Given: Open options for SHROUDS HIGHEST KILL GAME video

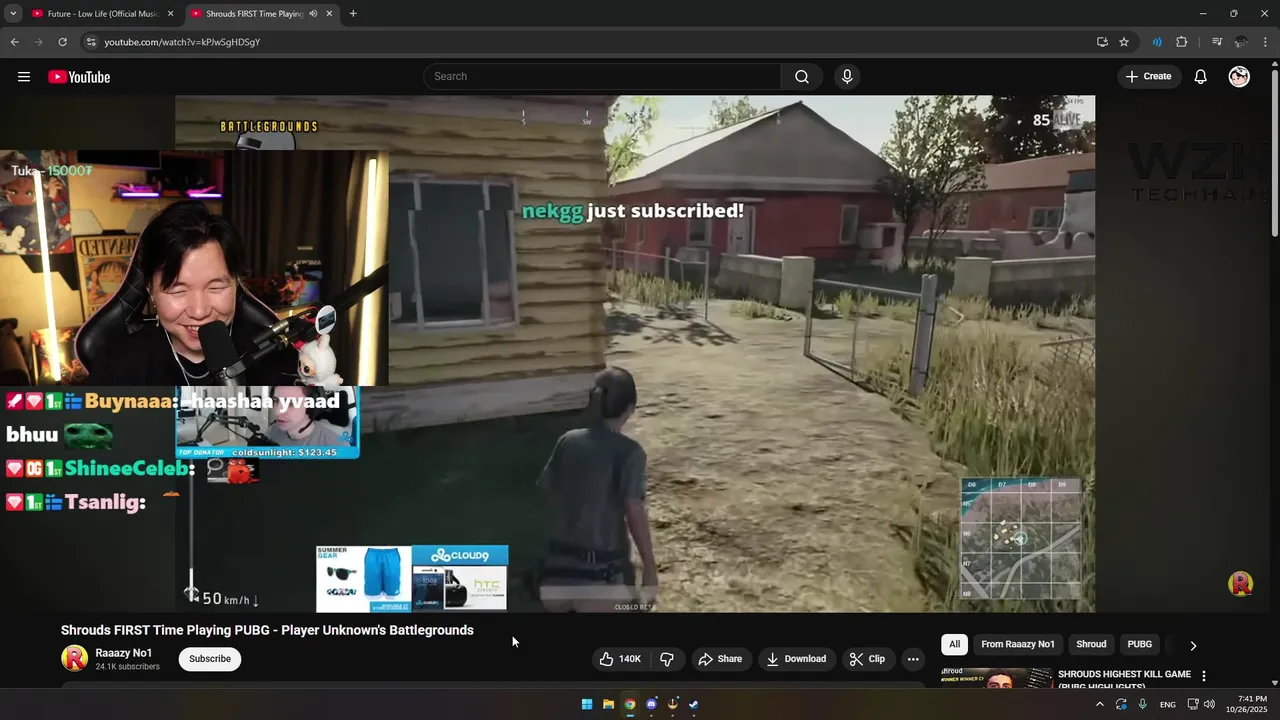Looking at the screenshot, I should [x=1204, y=676].
